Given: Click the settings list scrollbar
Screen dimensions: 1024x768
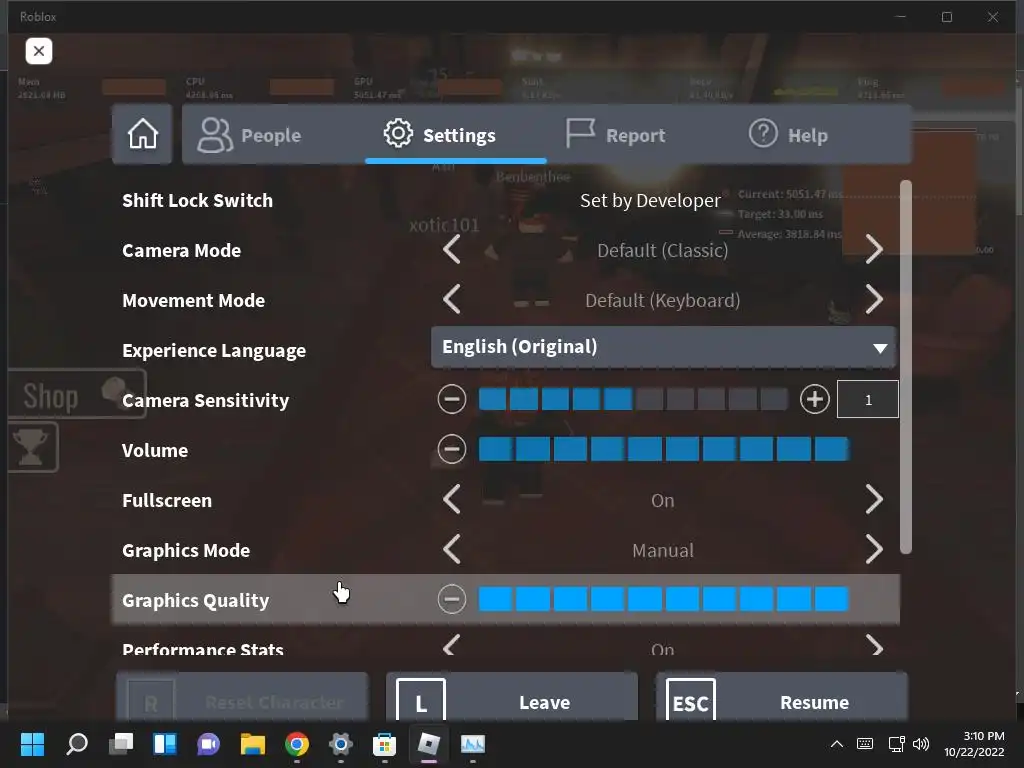Looking at the screenshot, I should pyautogui.click(x=905, y=367).
